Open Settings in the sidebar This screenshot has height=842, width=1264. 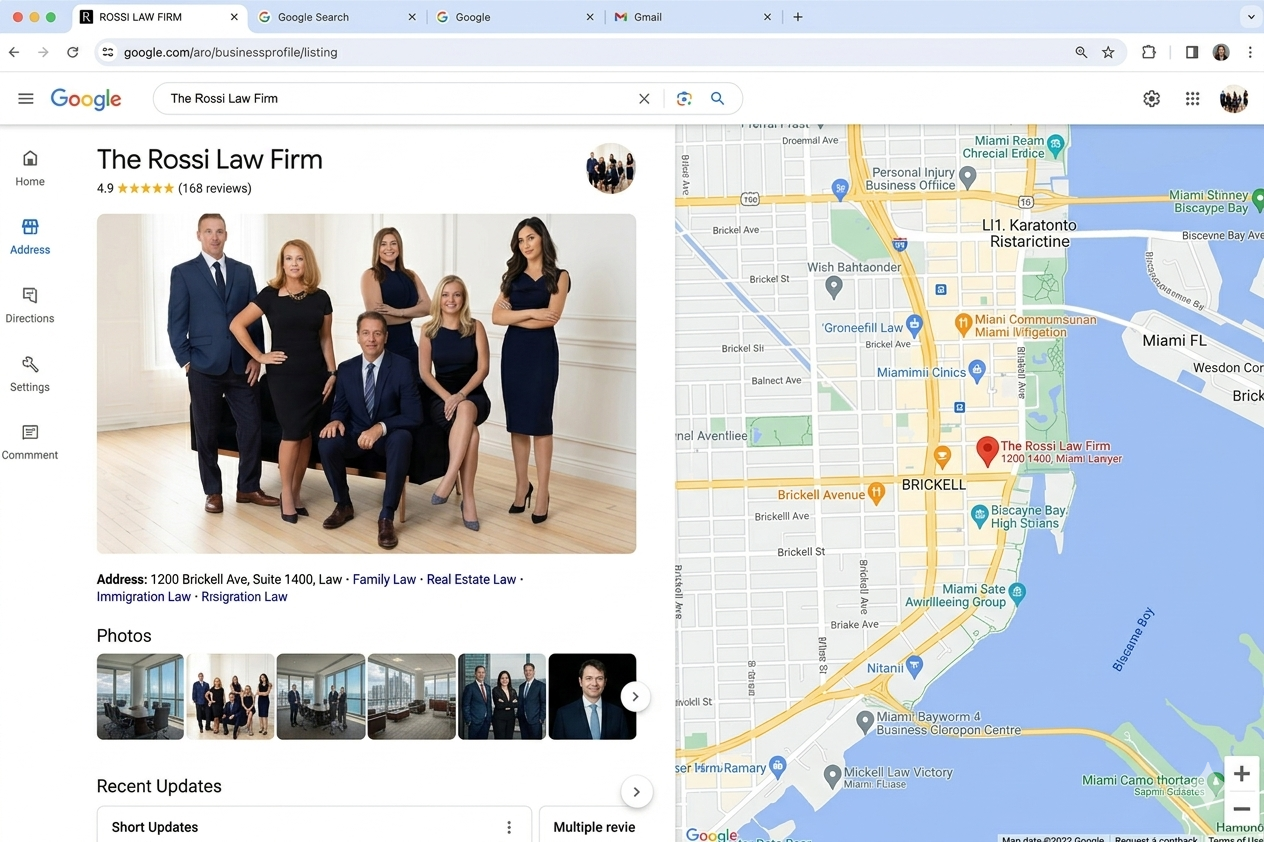point(30,374)
